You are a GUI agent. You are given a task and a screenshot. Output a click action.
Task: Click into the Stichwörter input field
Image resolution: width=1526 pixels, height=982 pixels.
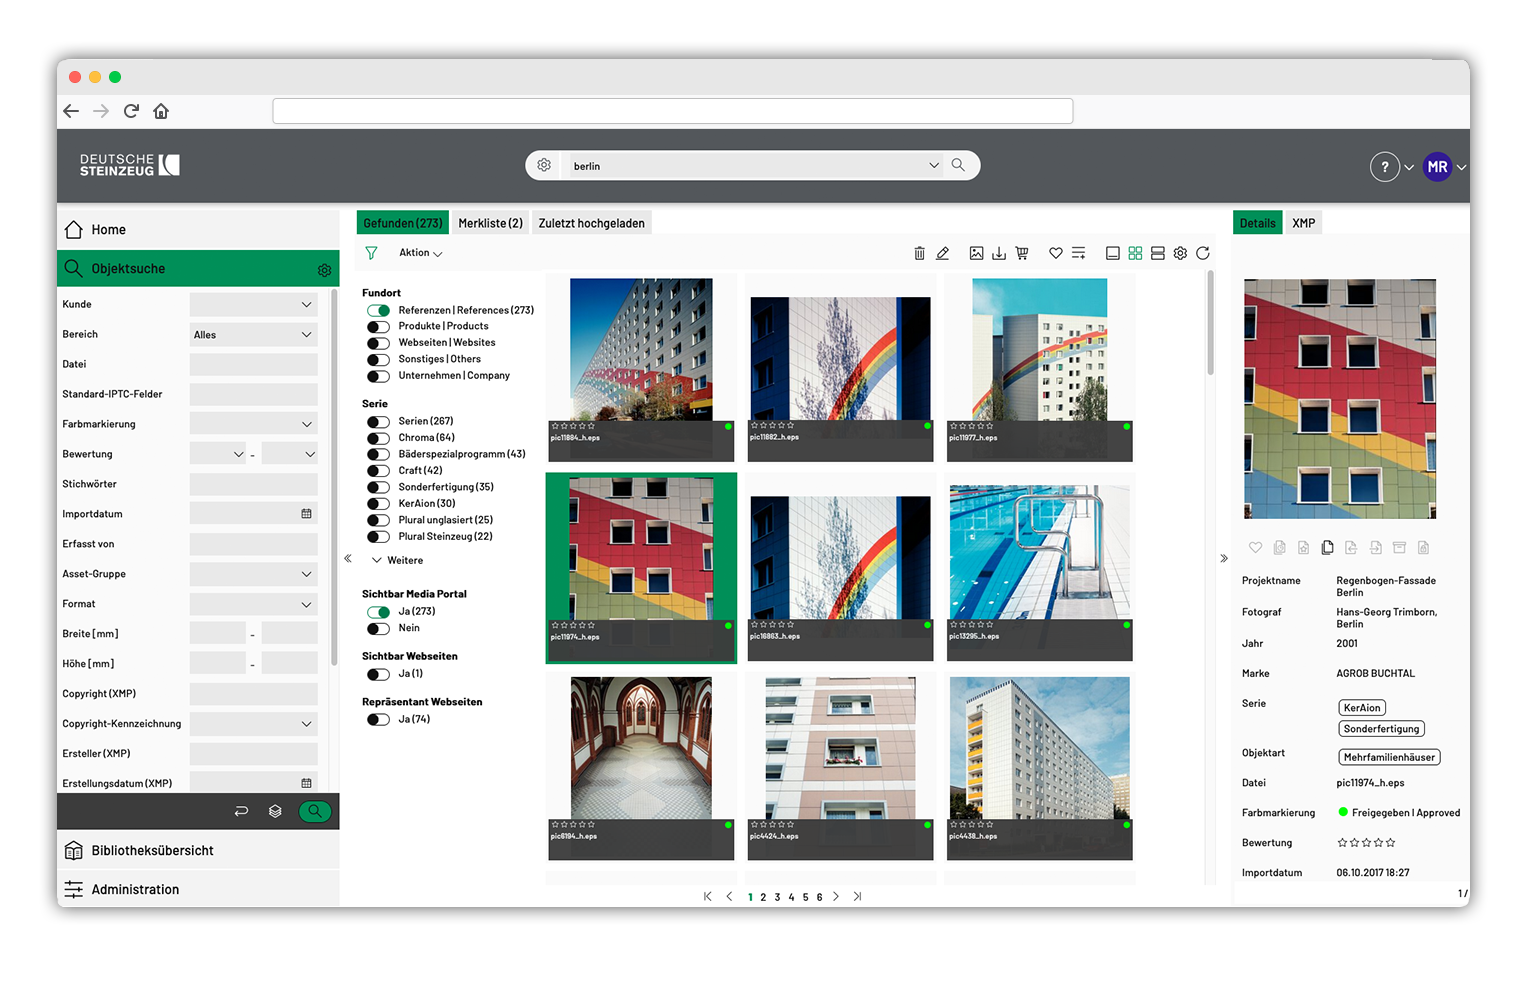(253, 484)
